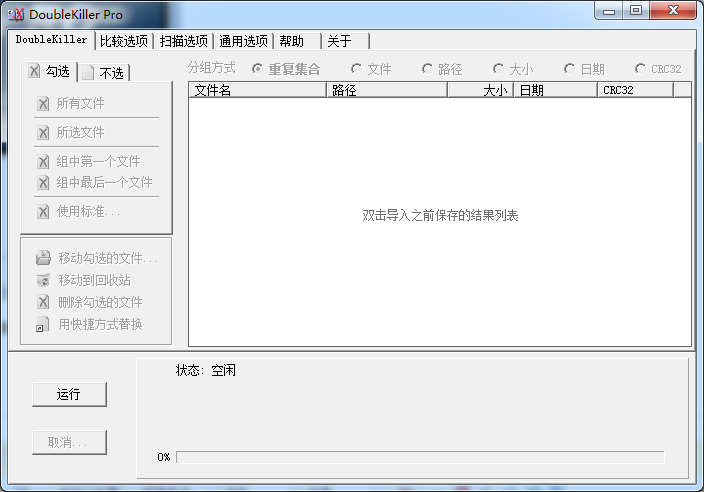Select the 重复集合 grouping radio button

click(257, 69)
